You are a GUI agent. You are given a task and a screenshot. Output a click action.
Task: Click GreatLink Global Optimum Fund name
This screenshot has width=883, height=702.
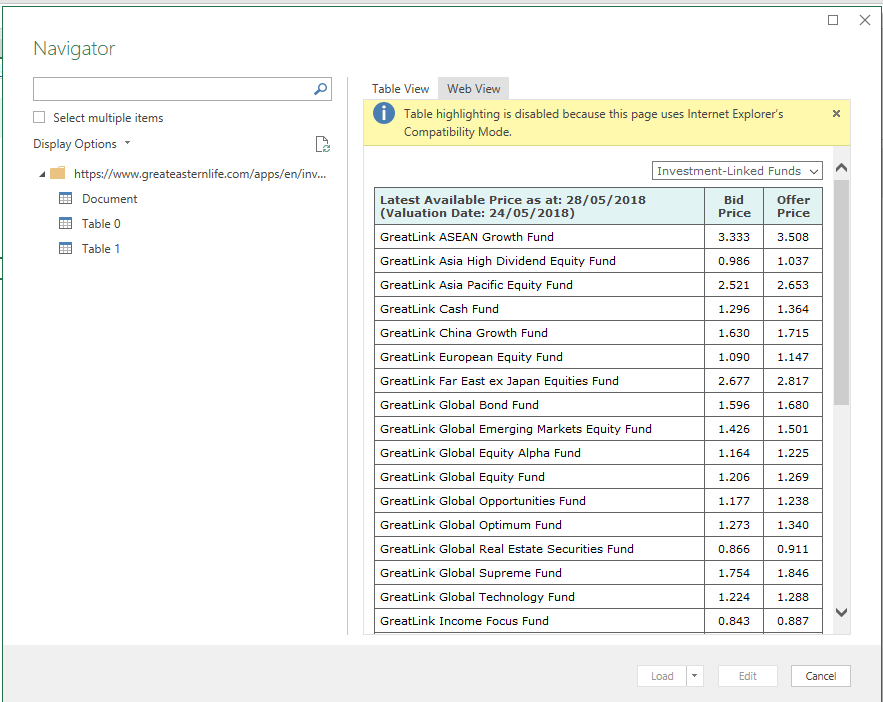coord(471,525)
